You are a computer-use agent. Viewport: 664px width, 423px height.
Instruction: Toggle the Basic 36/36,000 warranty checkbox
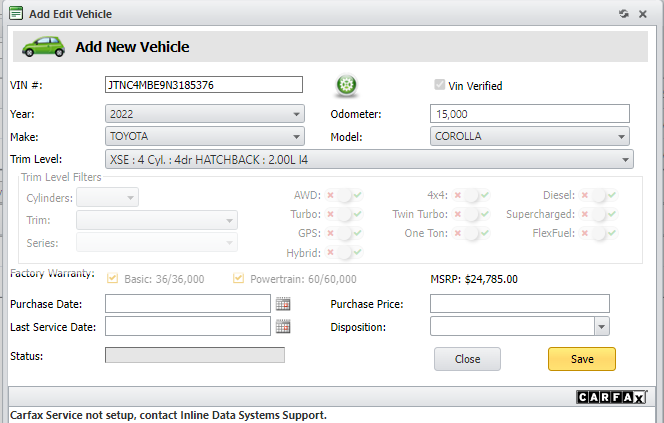coord(113,278)
